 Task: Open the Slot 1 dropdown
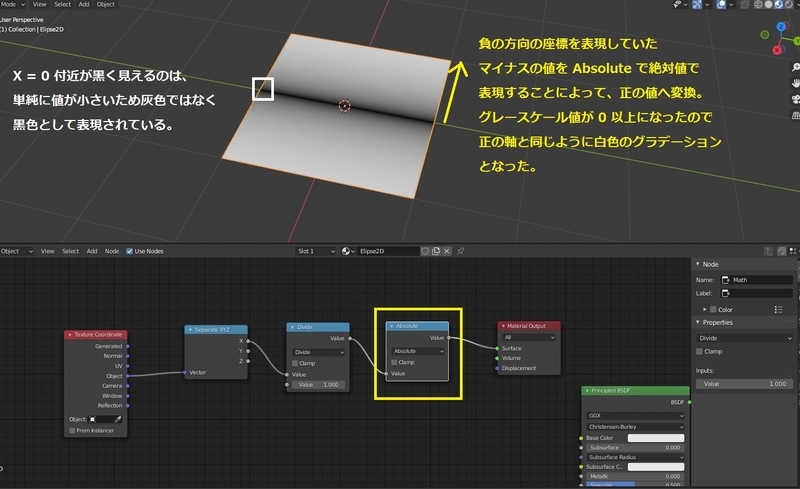coord(316,251)
